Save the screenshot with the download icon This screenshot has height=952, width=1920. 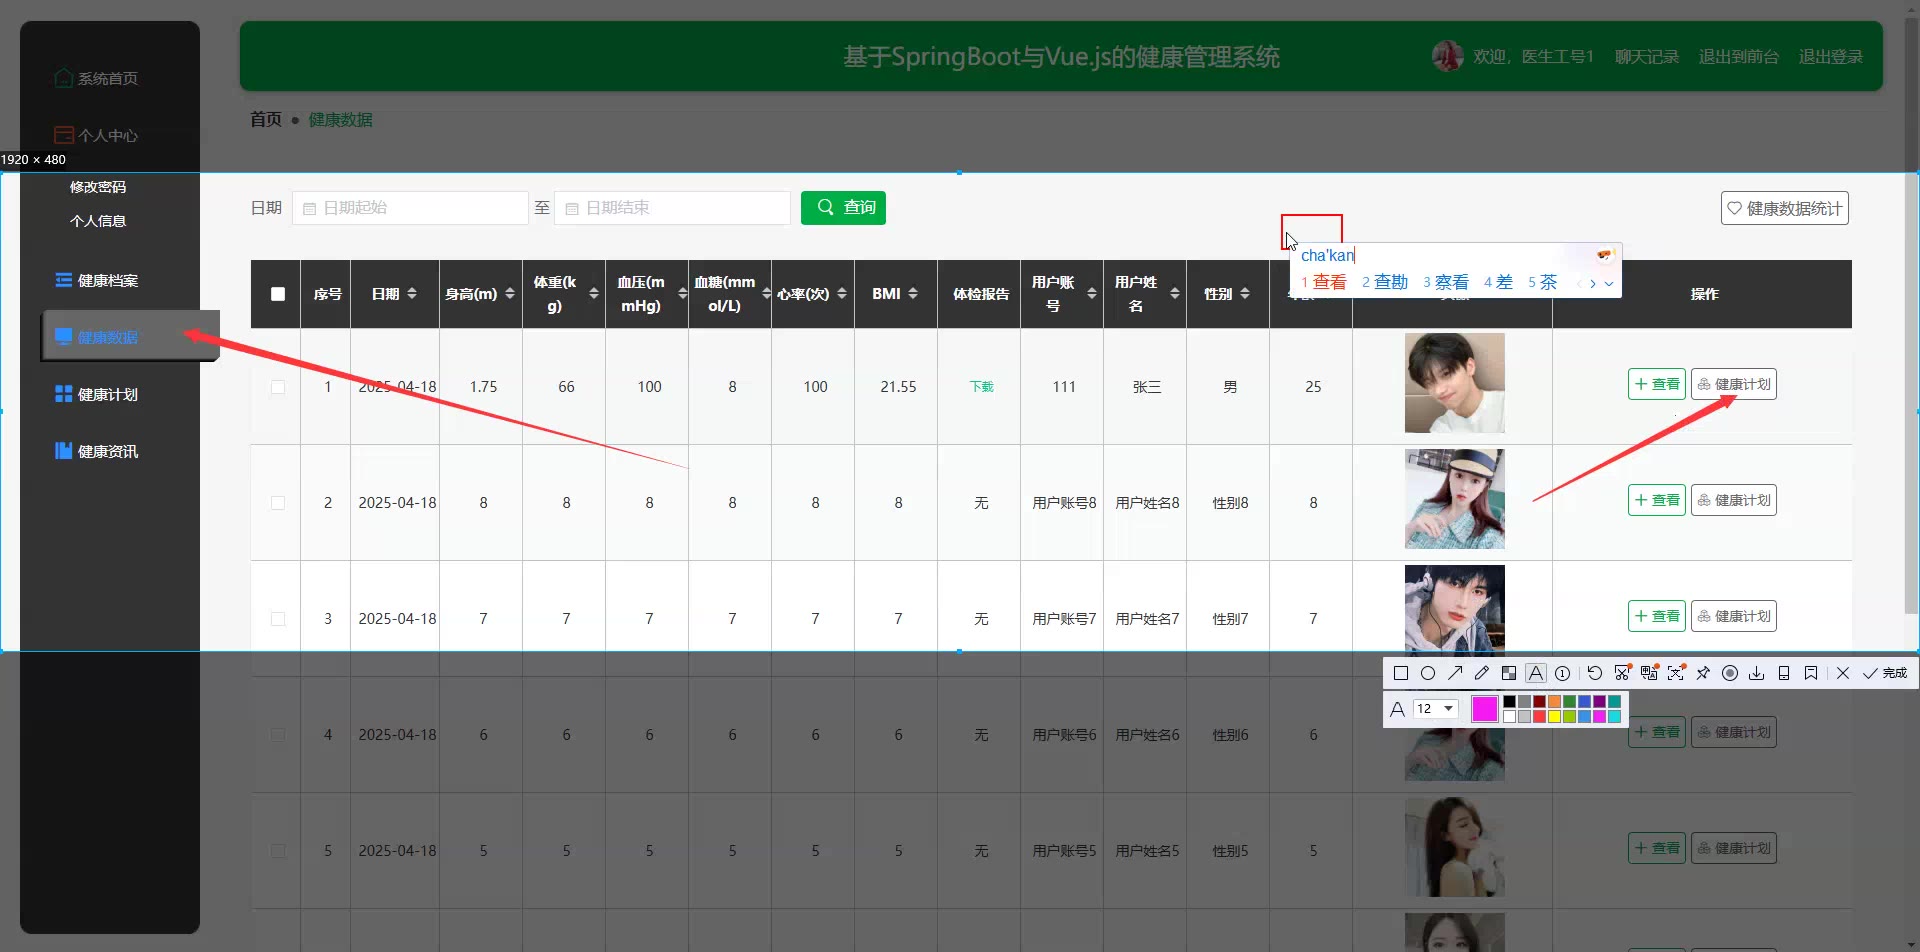(1757, 673)
